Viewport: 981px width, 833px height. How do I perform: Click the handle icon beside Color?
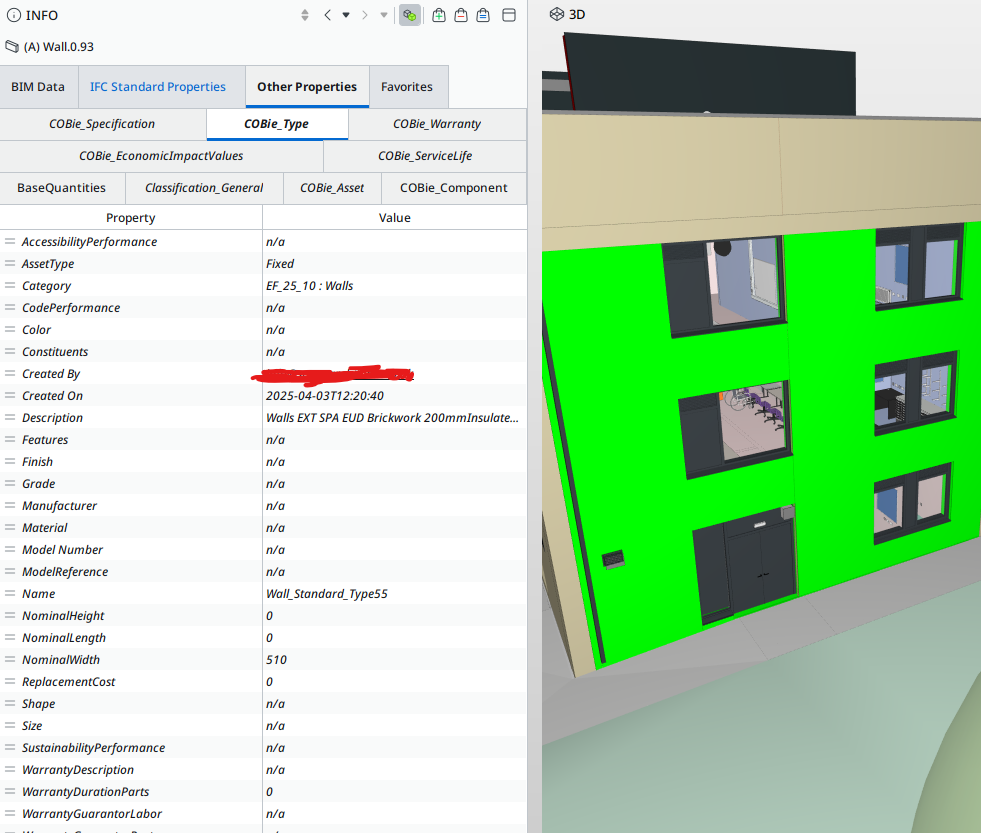(10, 329)
